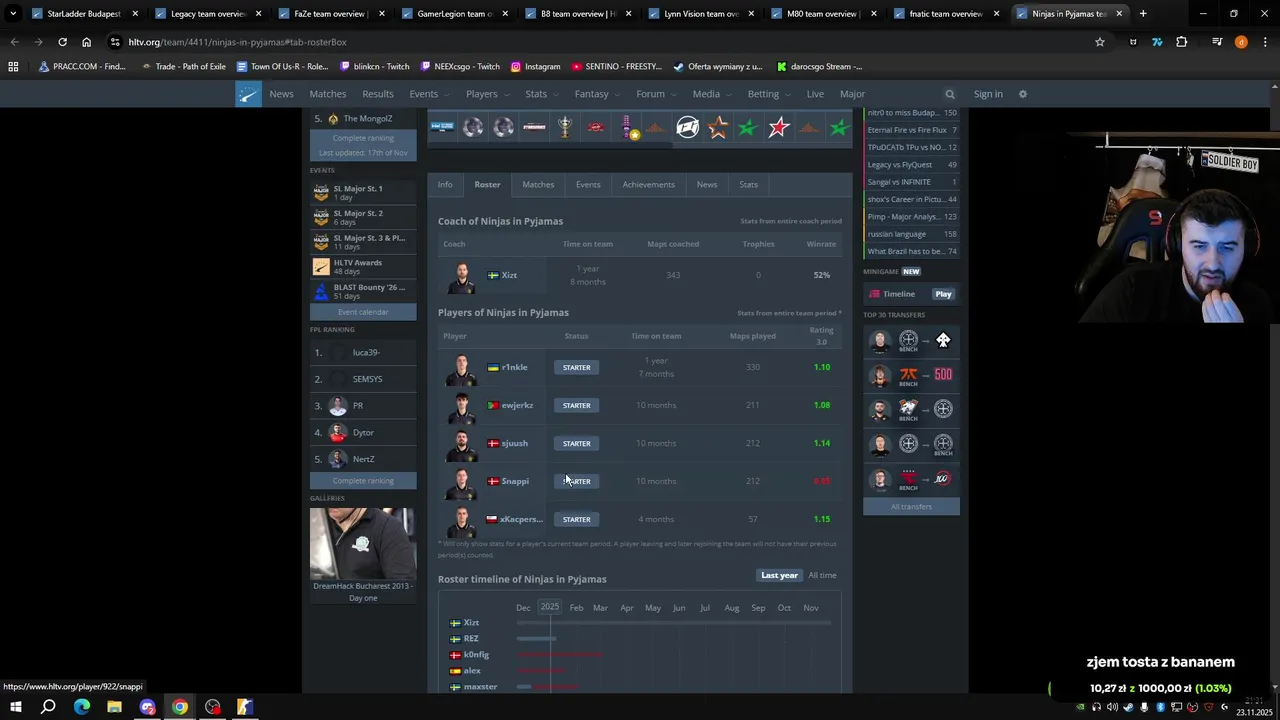Open the Chrome profile avatar
The width and height of the screenshot is (1280, 720).
[x=1241, y=42]
